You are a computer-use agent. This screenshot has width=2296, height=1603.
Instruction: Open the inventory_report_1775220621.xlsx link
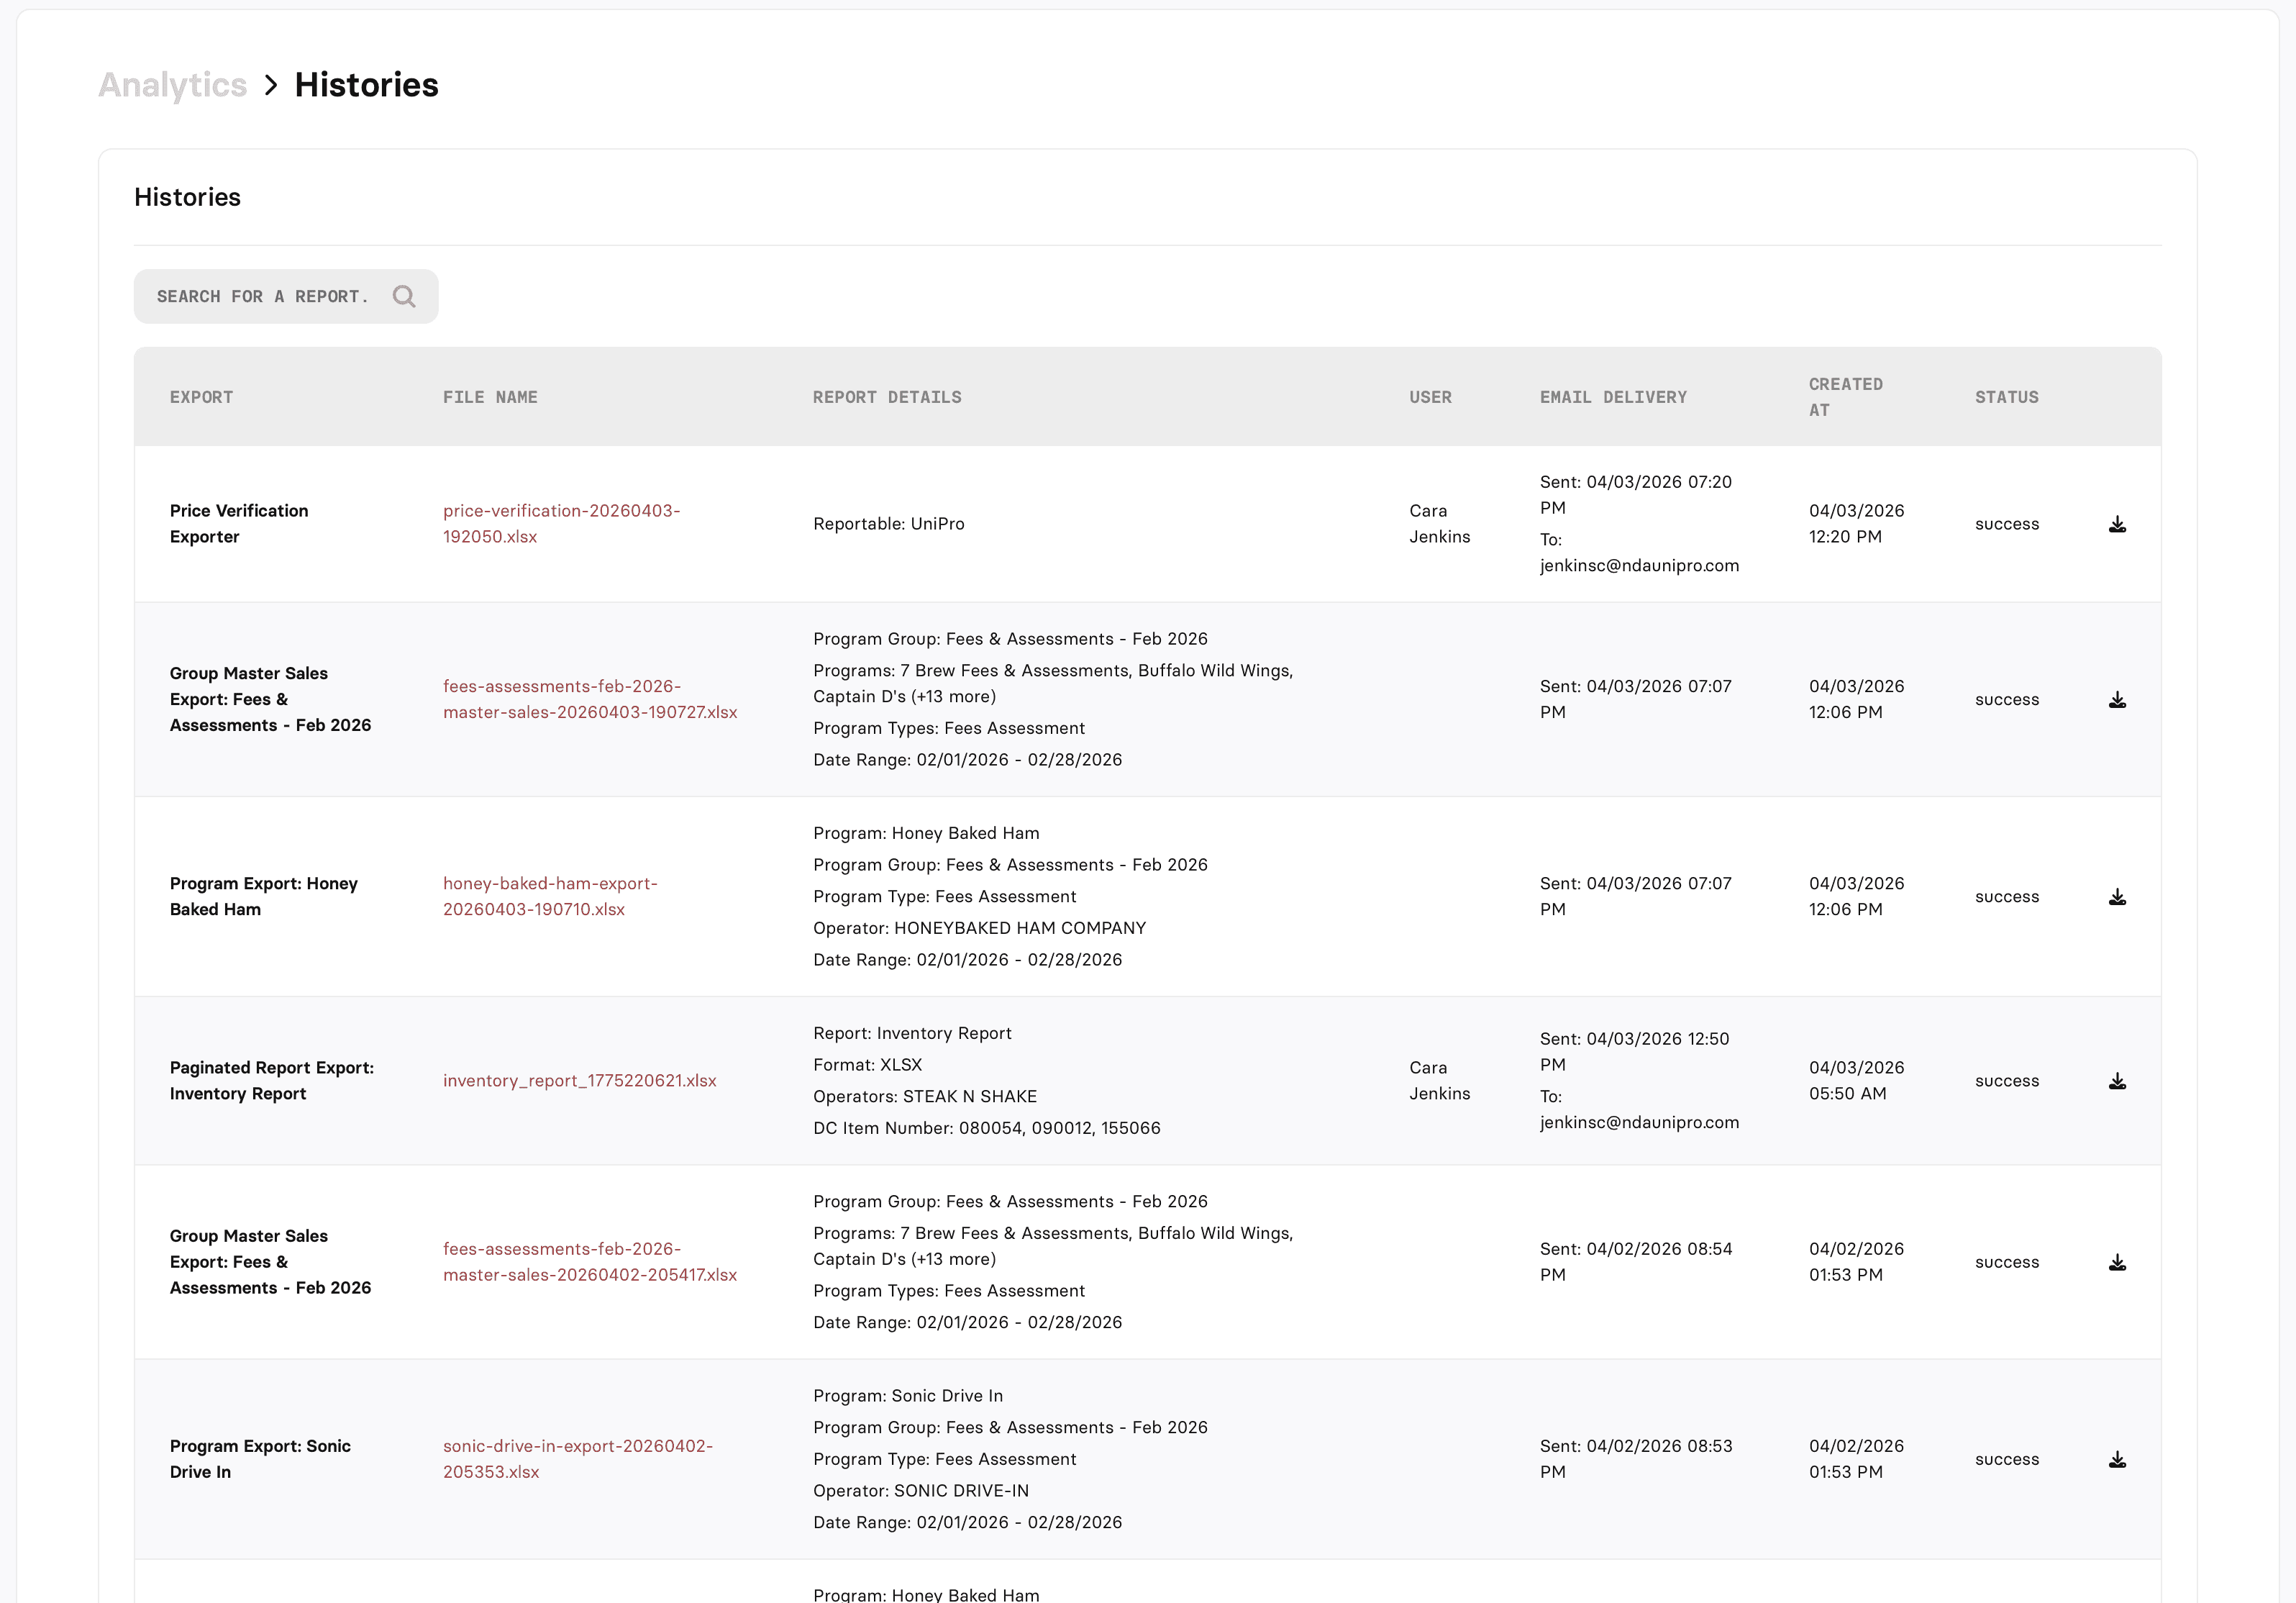pyautogui.click(x=579, y=1080)
